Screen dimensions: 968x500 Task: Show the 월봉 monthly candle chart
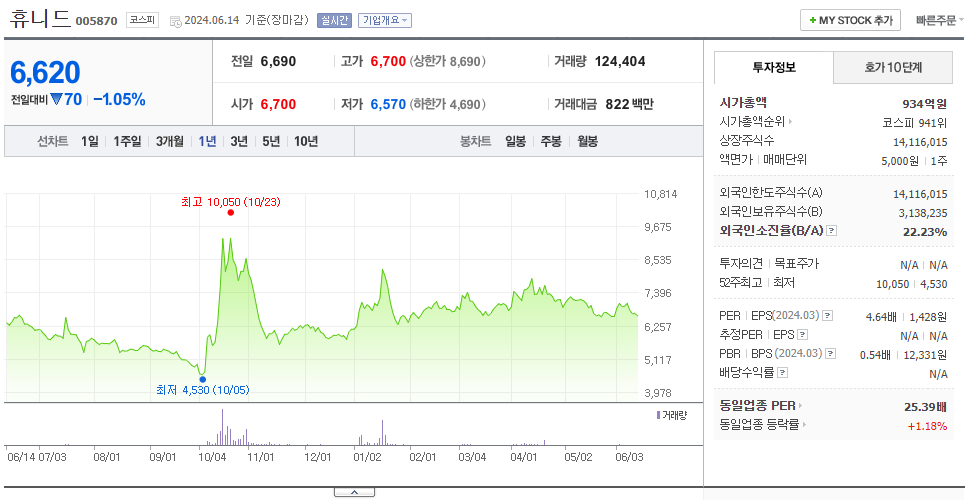point(588,141)
